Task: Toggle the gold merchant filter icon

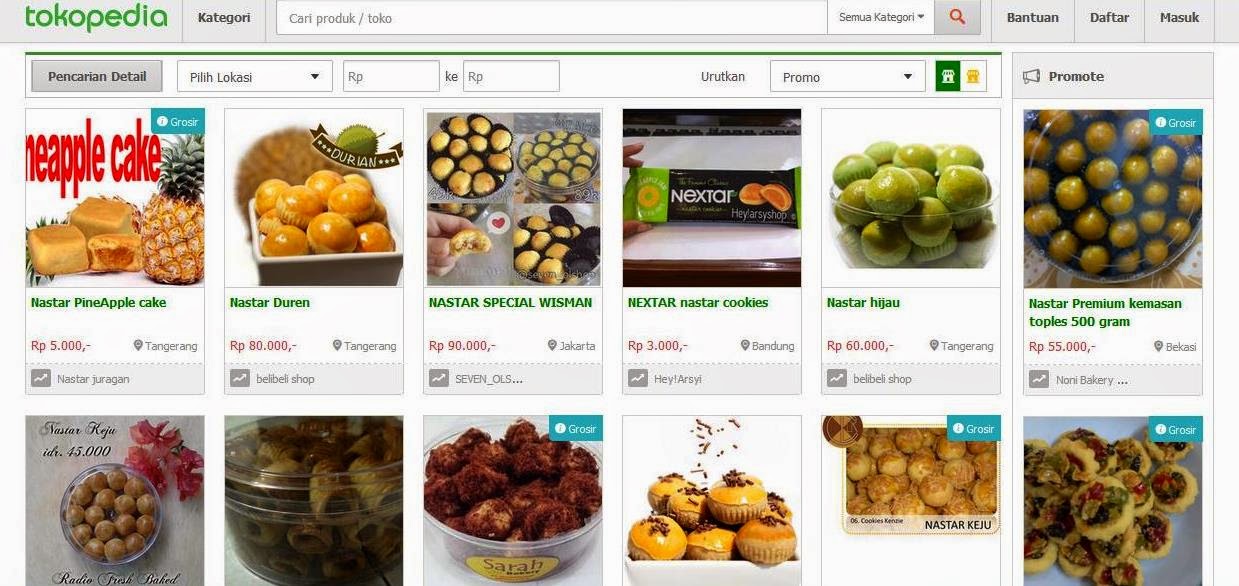Action: coord(973,77)
